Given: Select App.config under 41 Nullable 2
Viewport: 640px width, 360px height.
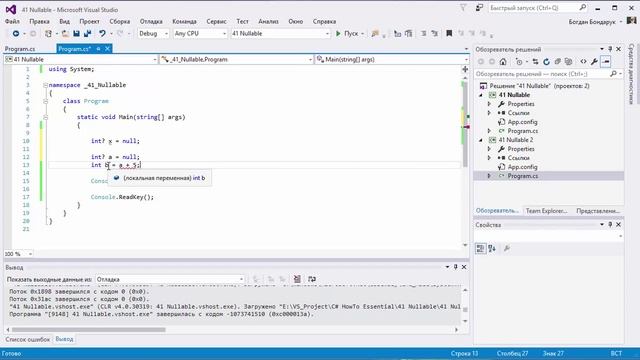Looking at the screenshot, I should tap(522, 167).
